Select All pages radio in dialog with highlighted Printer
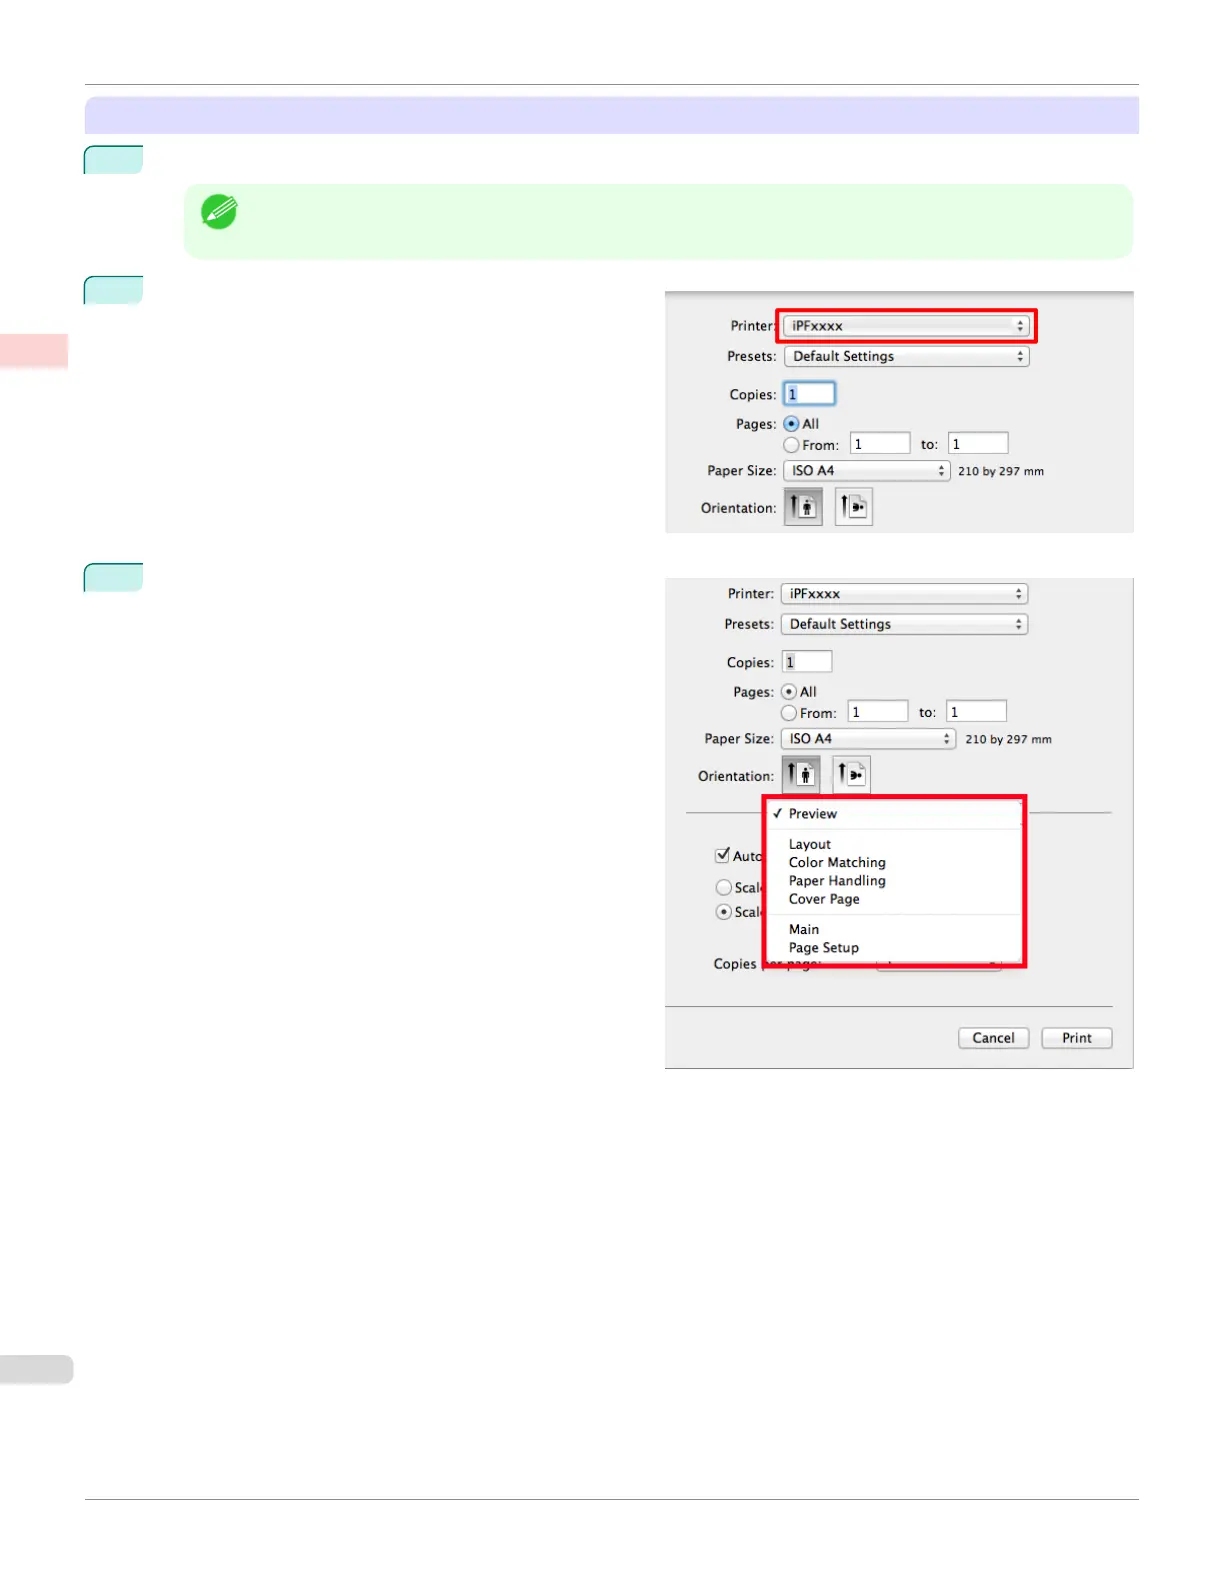The width and height of the screenshot is (1224, 1584). point(791,424)
